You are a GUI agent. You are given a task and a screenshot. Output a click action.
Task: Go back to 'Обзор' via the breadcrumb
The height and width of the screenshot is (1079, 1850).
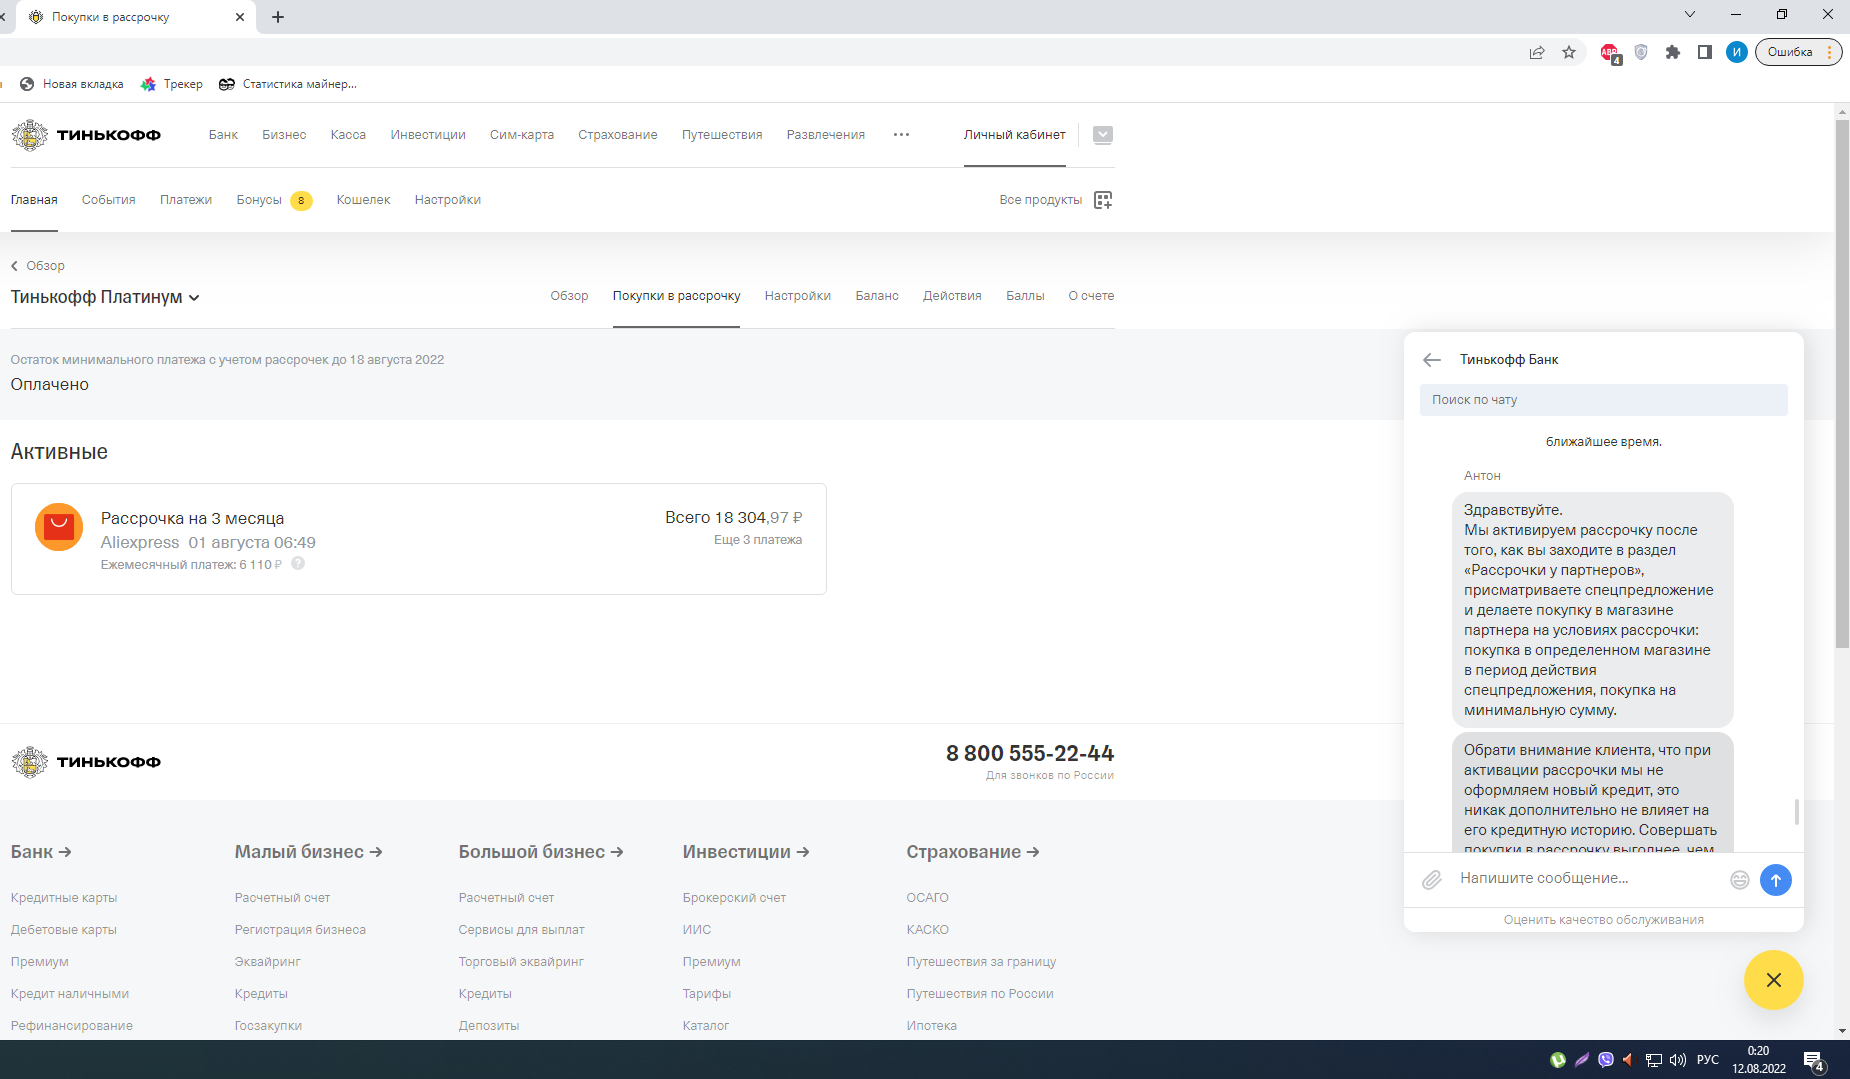pyautogui.click(x=38, y=266)
